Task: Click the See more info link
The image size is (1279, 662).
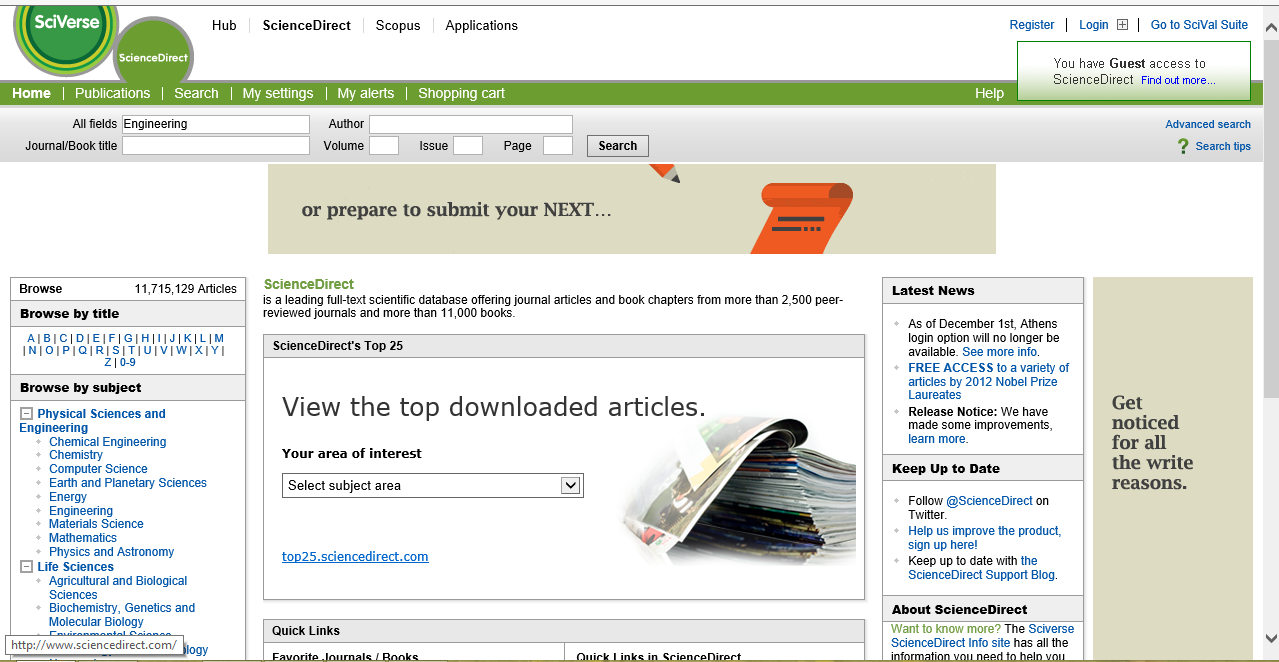Action: click(1000, 352)
